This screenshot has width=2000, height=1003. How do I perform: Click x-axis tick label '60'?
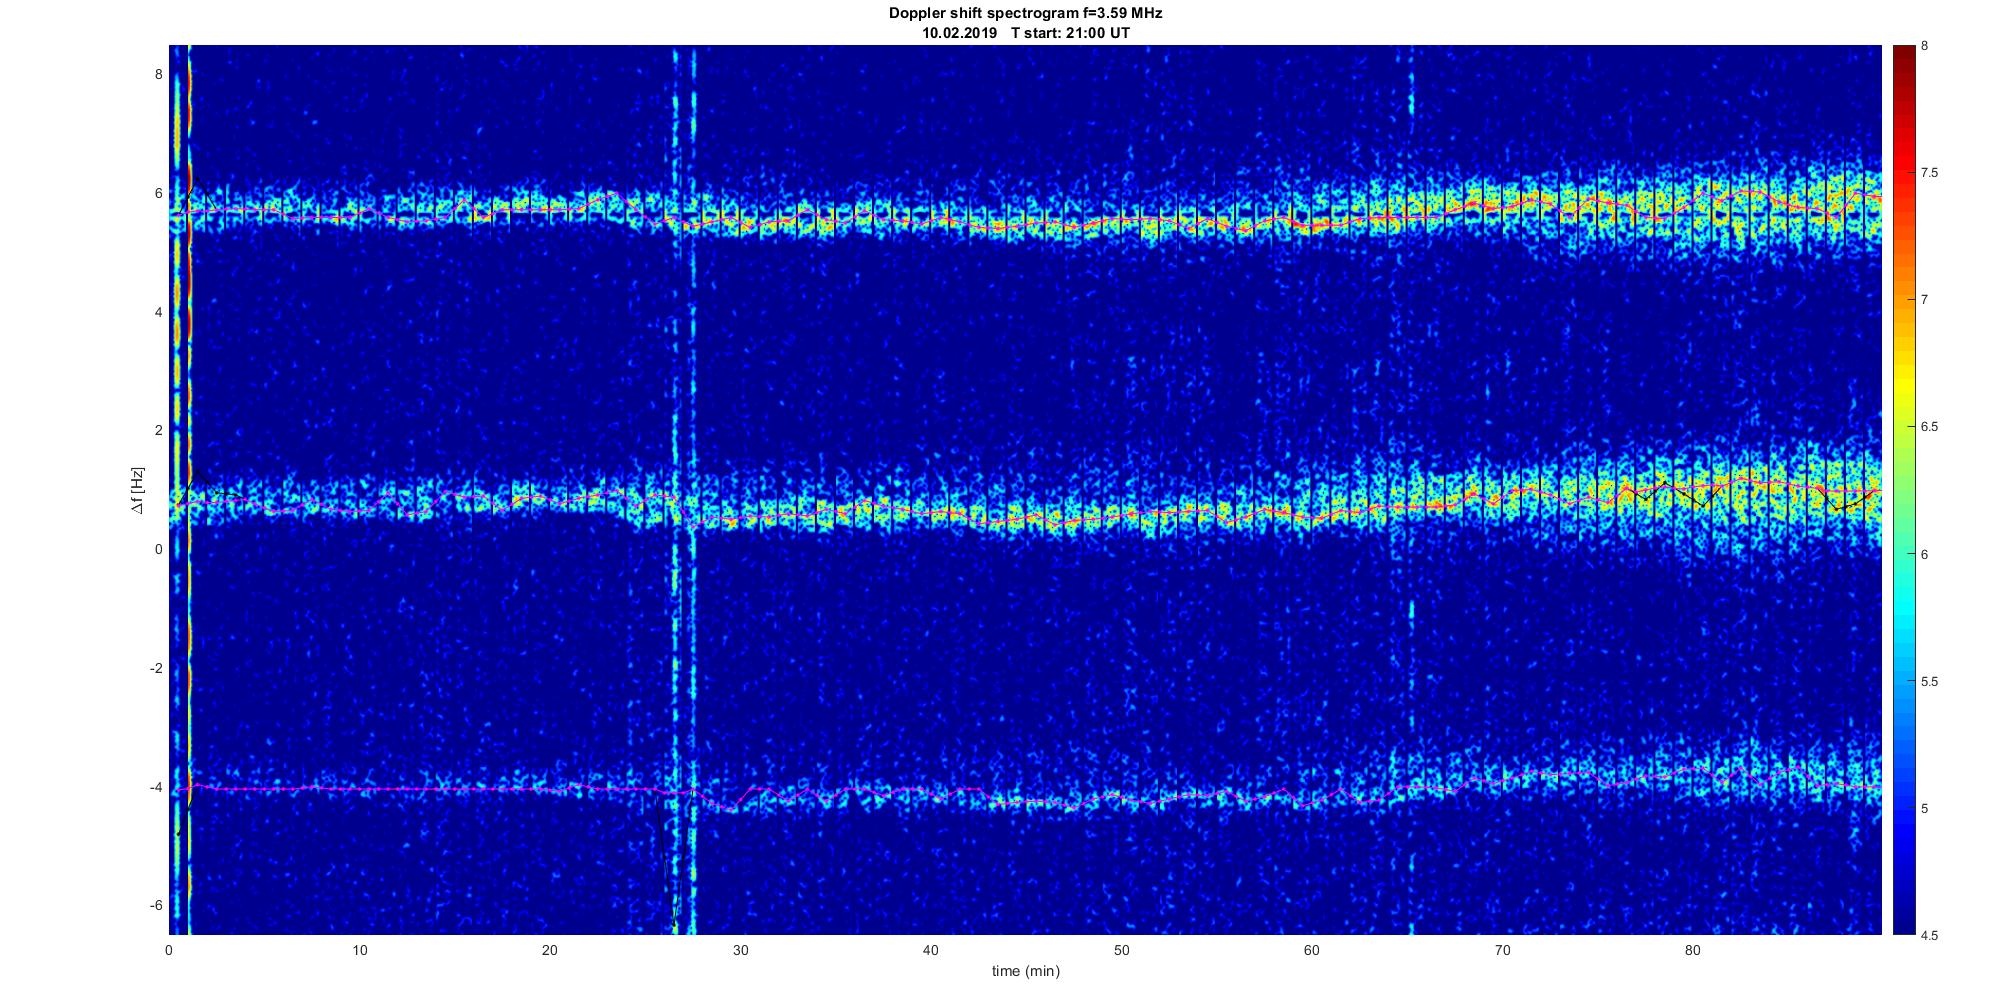tap(1311, 951)
